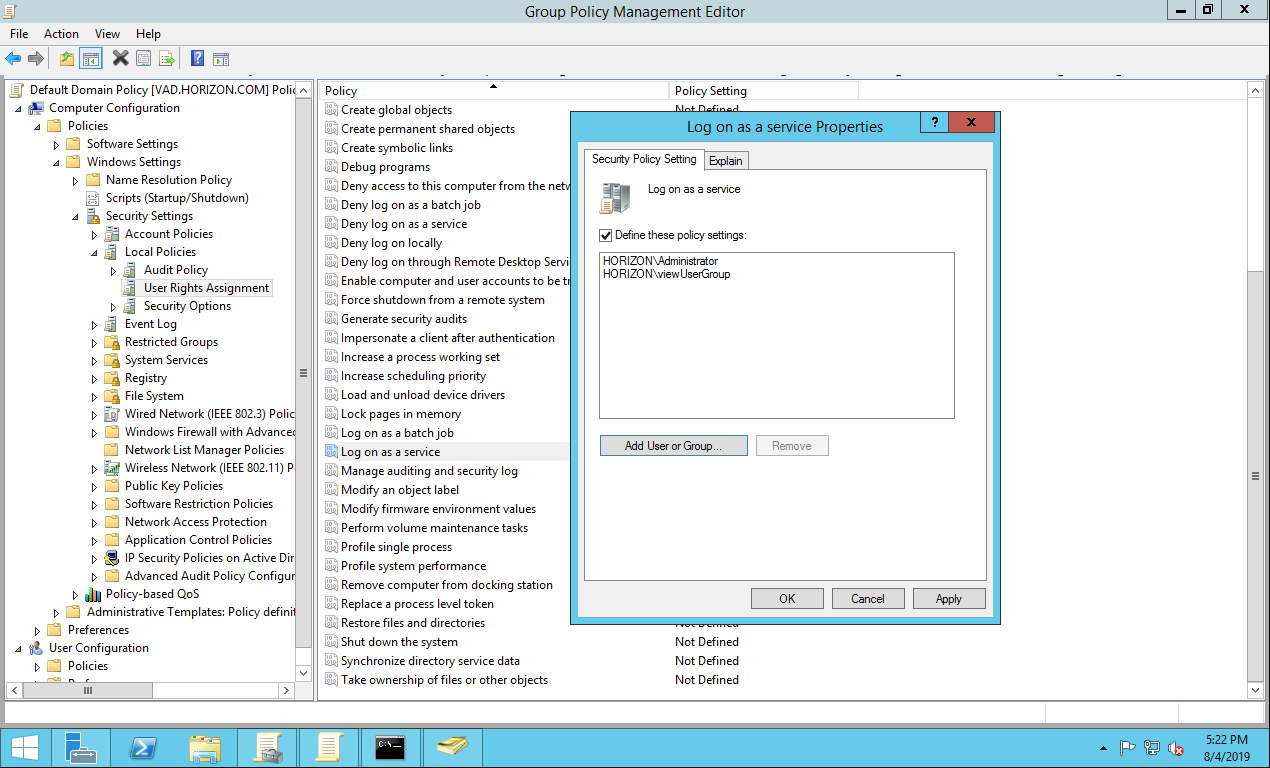Click the Up One Level folder icon

click(x=66, y=59)
